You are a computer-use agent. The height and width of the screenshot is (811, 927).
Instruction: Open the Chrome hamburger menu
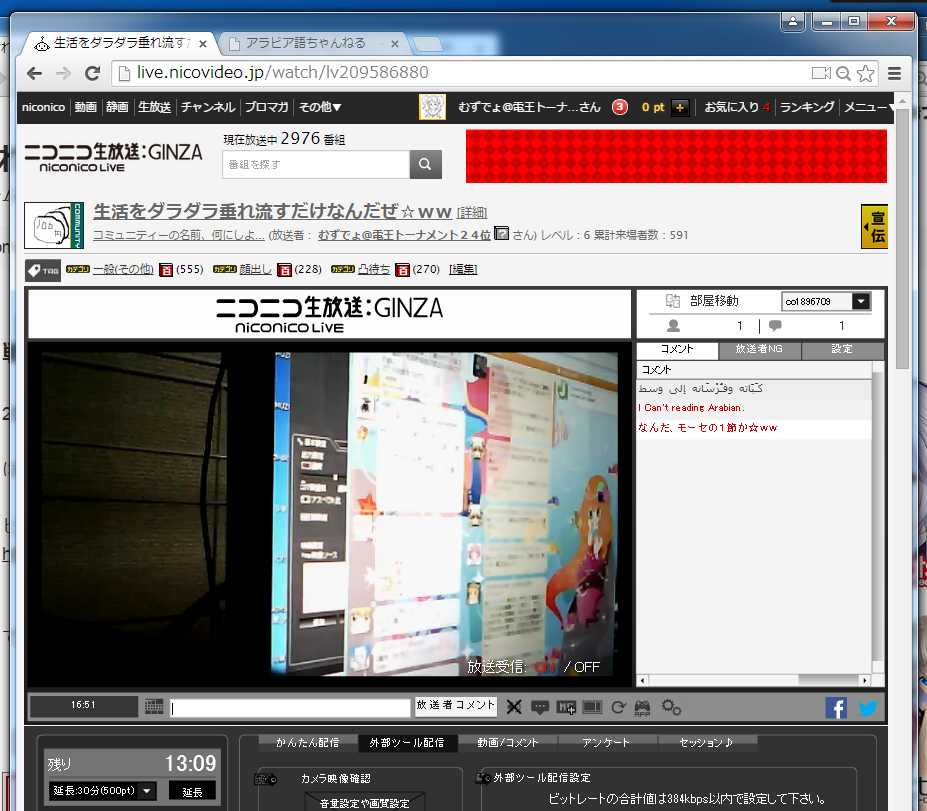(894, 73)
